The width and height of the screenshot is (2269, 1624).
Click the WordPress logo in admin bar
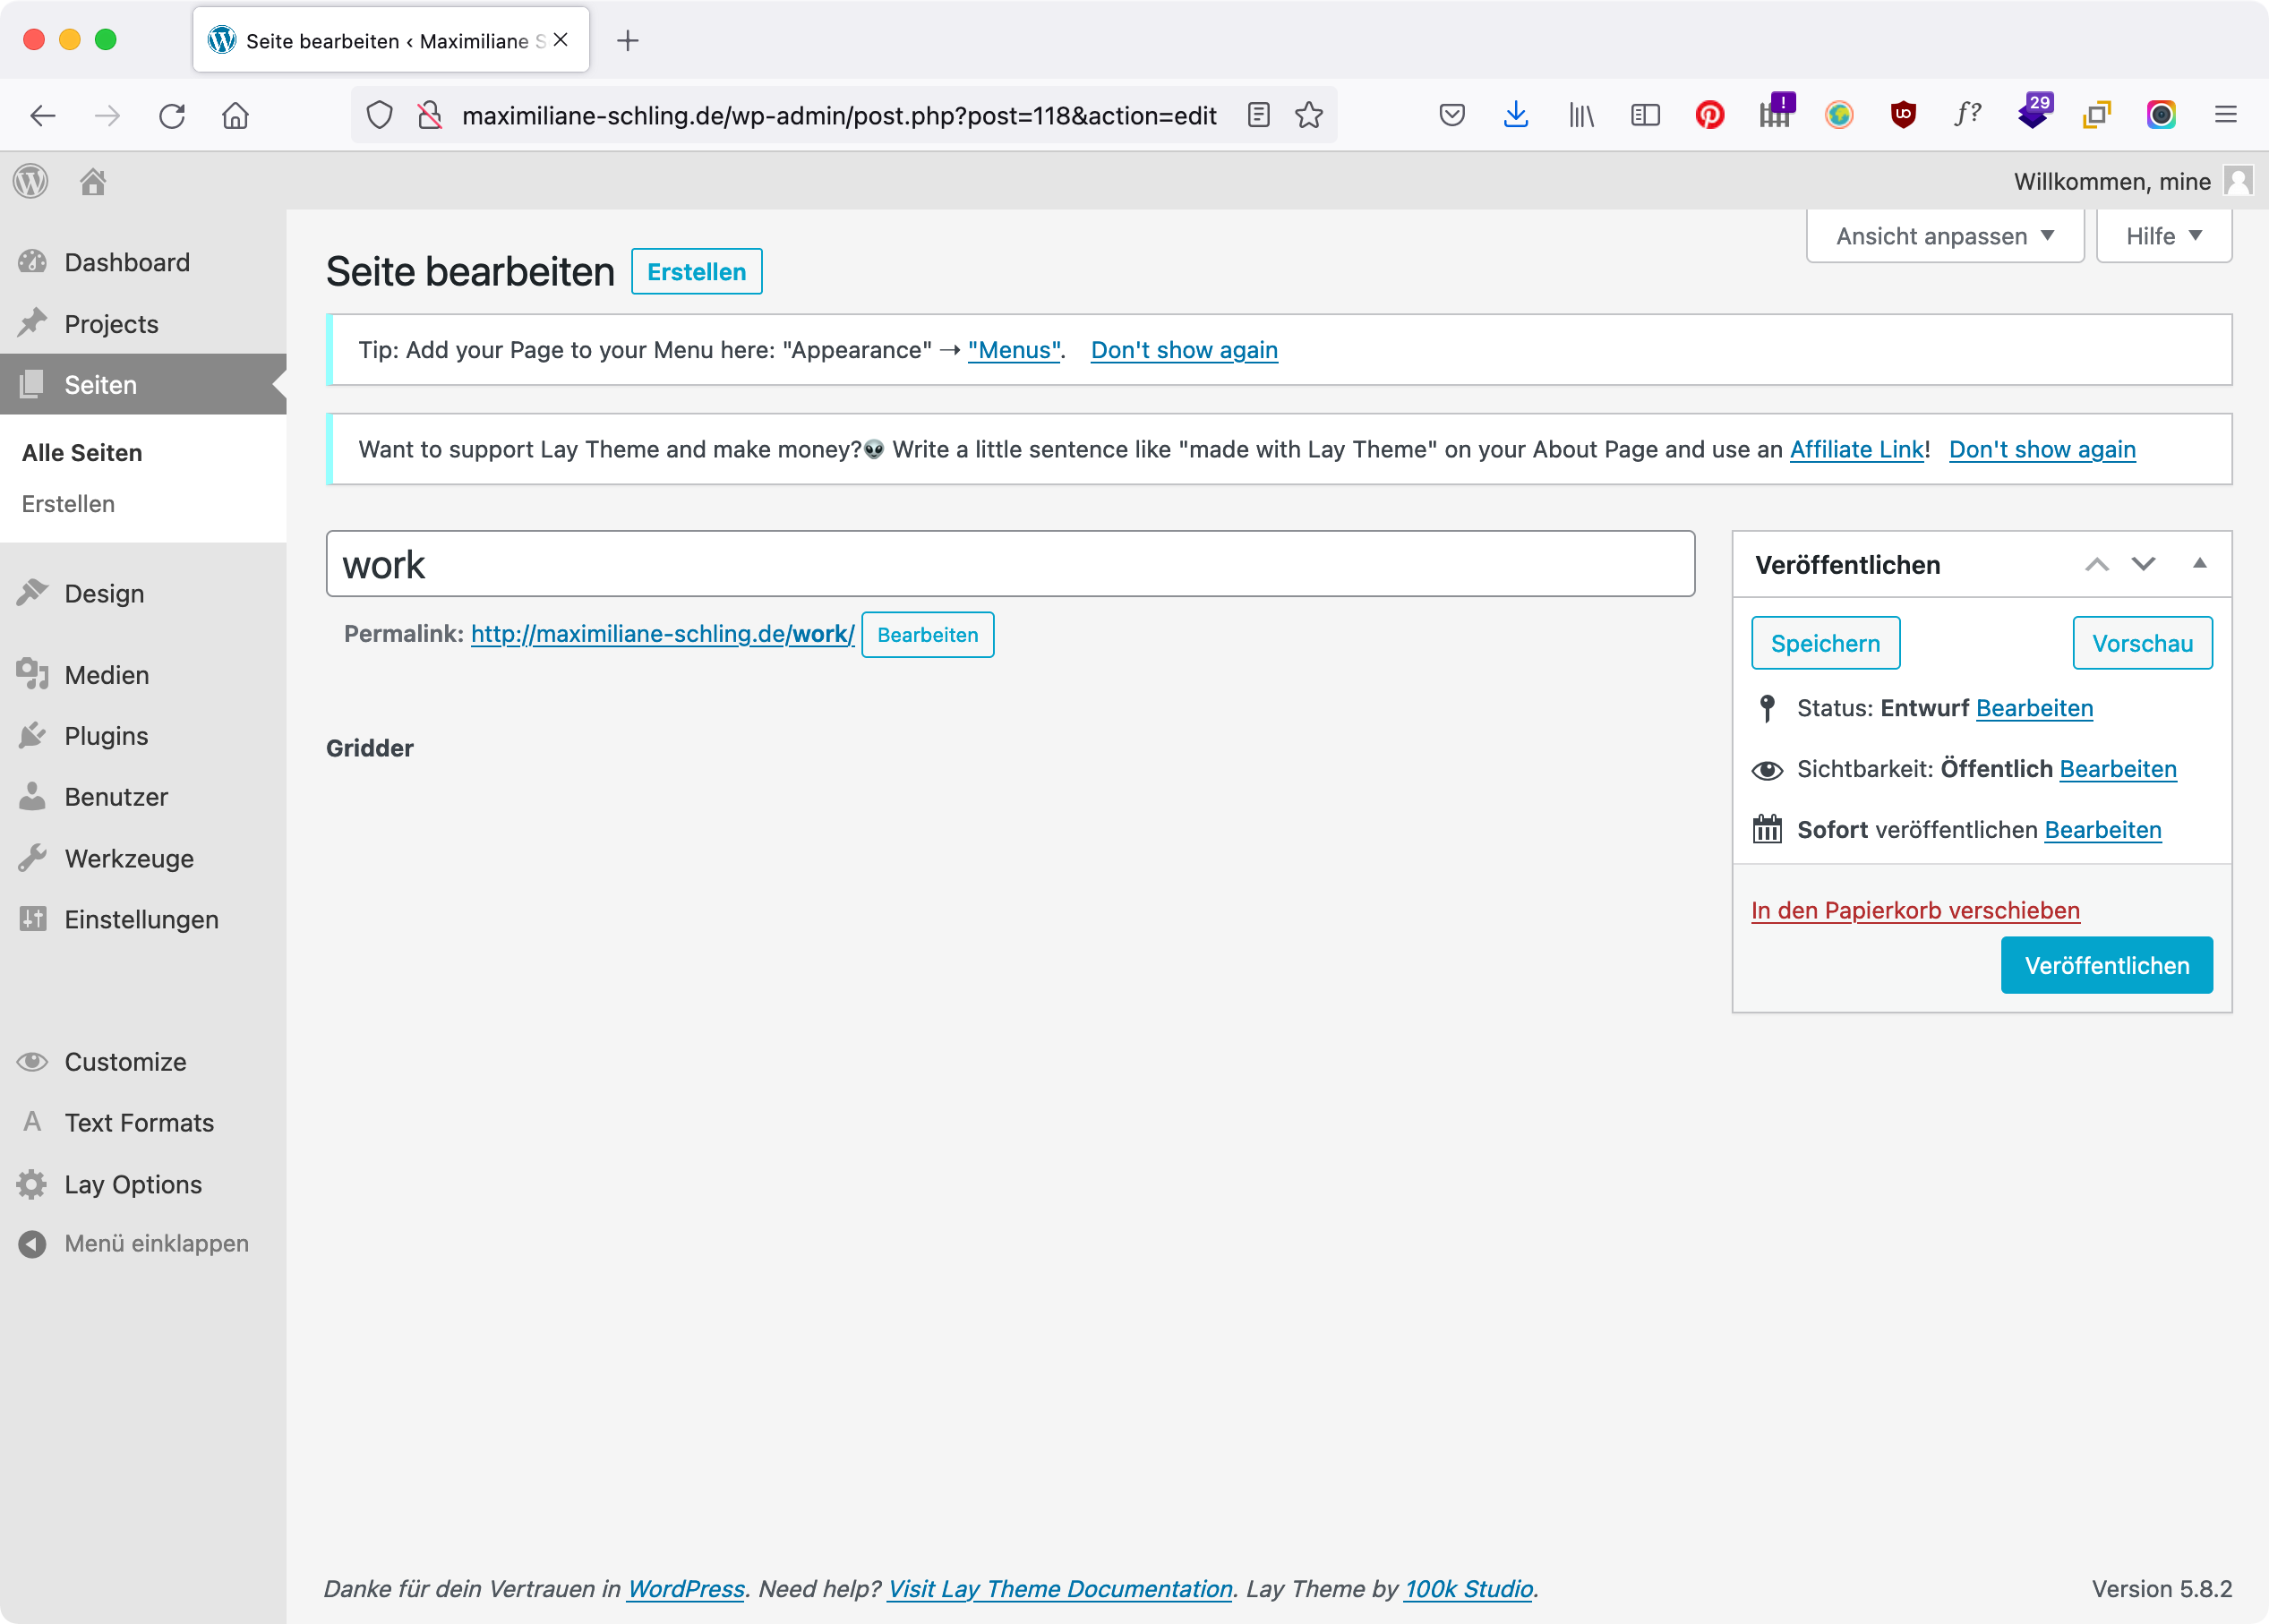pos(31,181)
